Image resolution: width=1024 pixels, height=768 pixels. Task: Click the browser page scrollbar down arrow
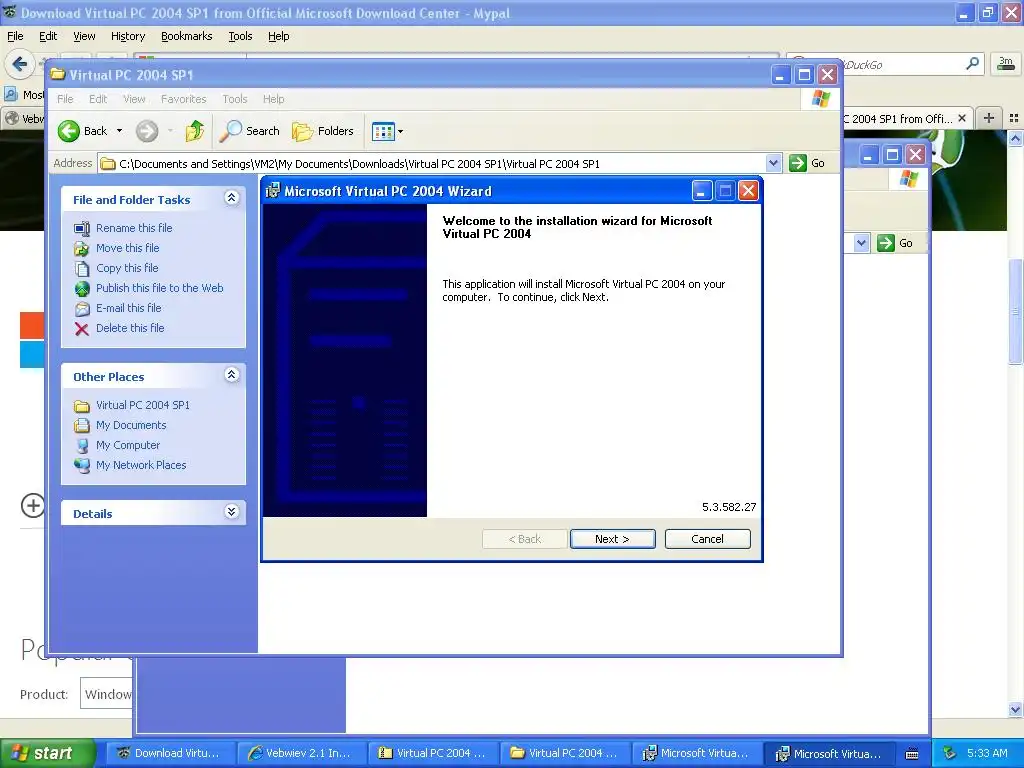(x=1015, y=709)
